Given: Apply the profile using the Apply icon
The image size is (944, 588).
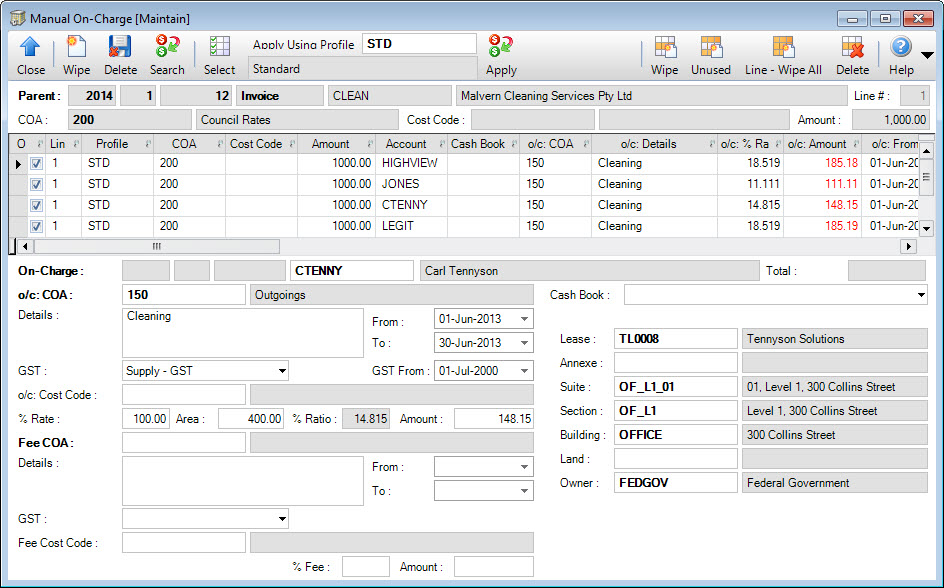Looking at the screenshot, I should pyautogui.click(x=500, y=47).
